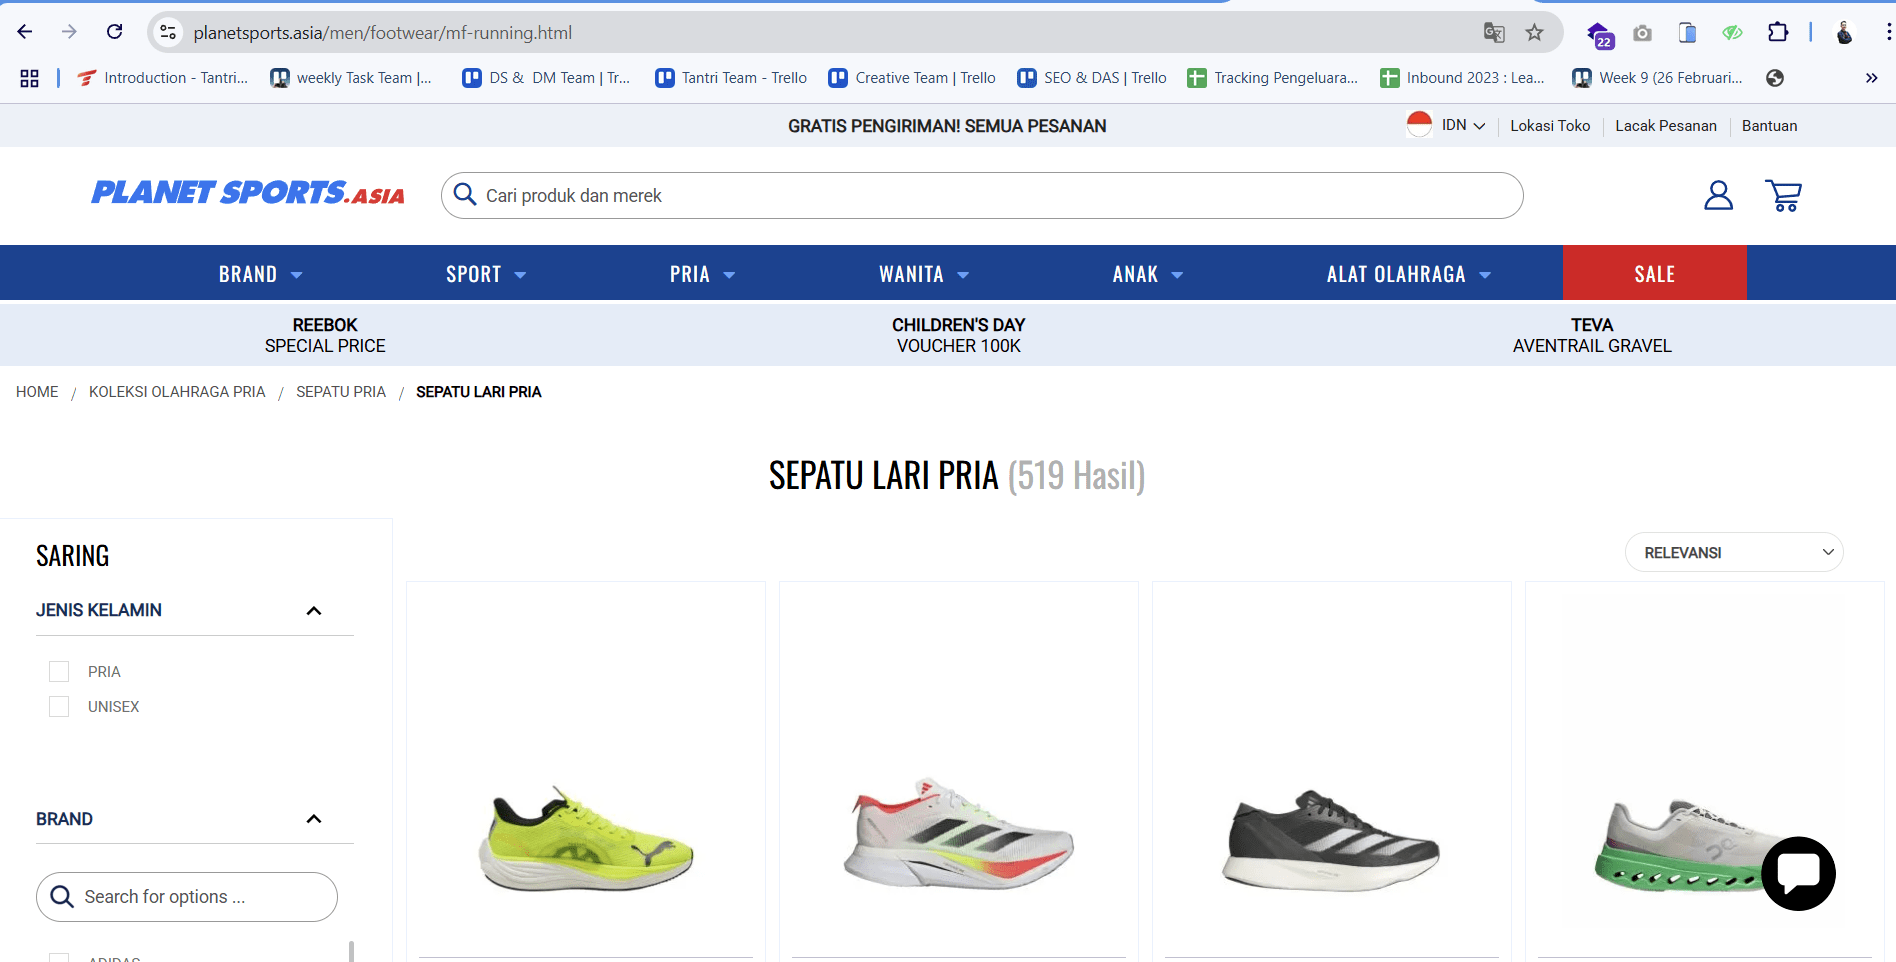Open the extension with badge 22
The width and height of the screenshot is (1896, 962).
pos(1600,34)
